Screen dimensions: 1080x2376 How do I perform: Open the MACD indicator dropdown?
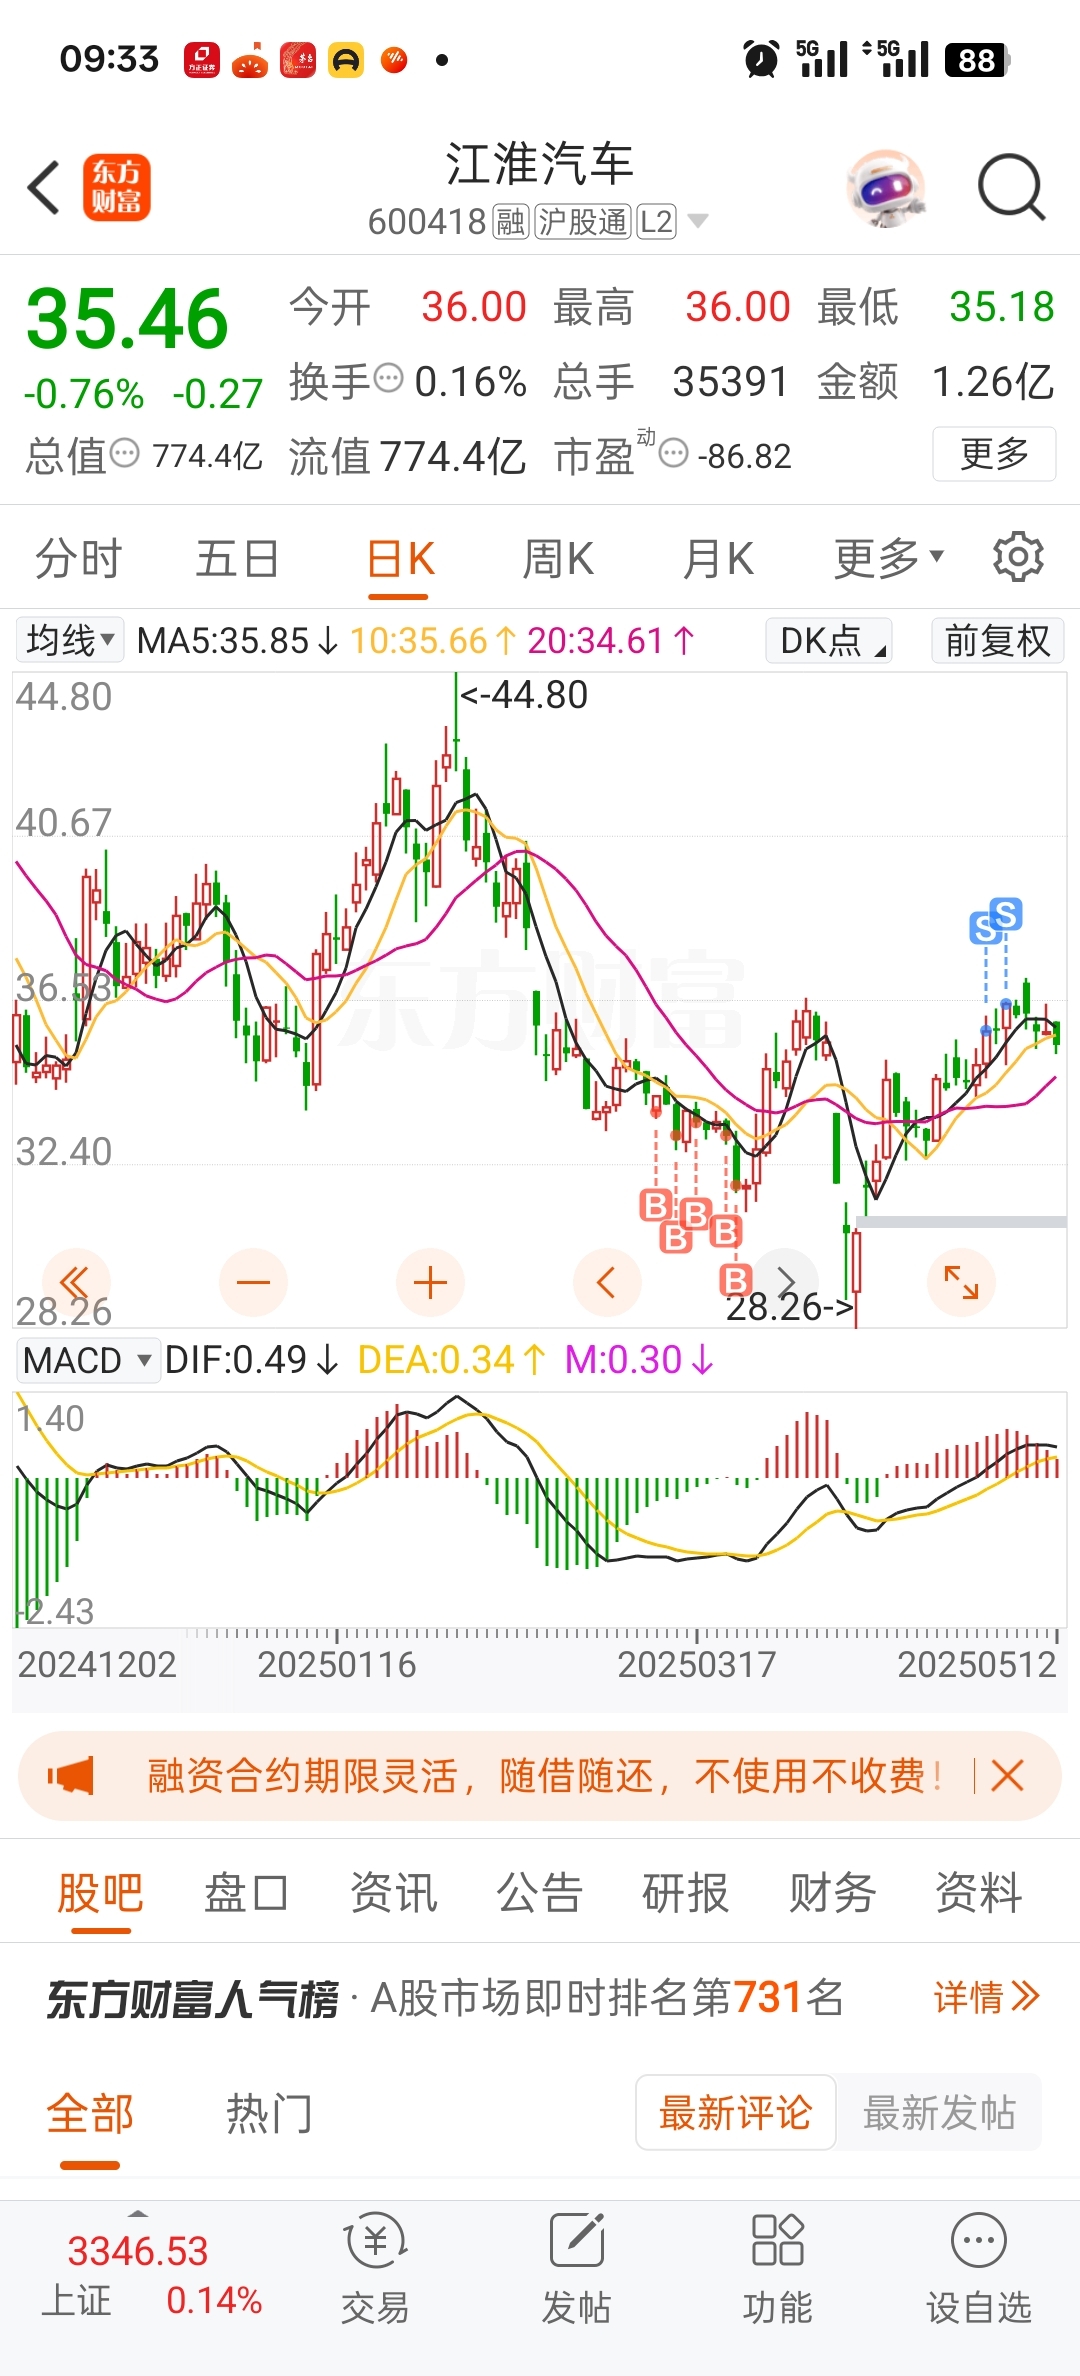pos(88,1360)
